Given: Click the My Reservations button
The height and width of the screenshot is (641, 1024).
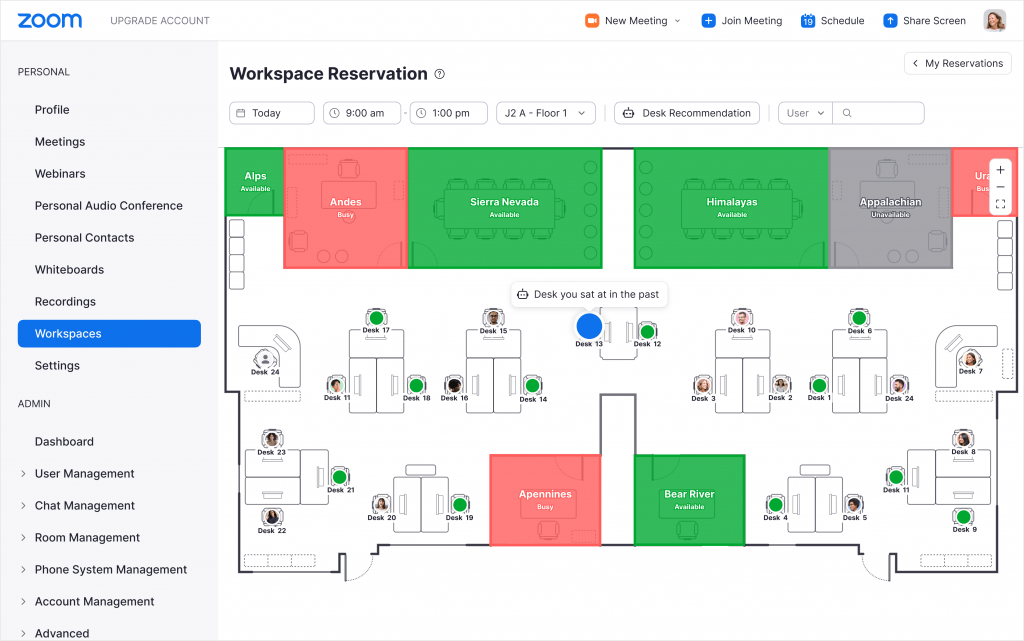Looking at the screenshot, I should [x=957, y=63].
